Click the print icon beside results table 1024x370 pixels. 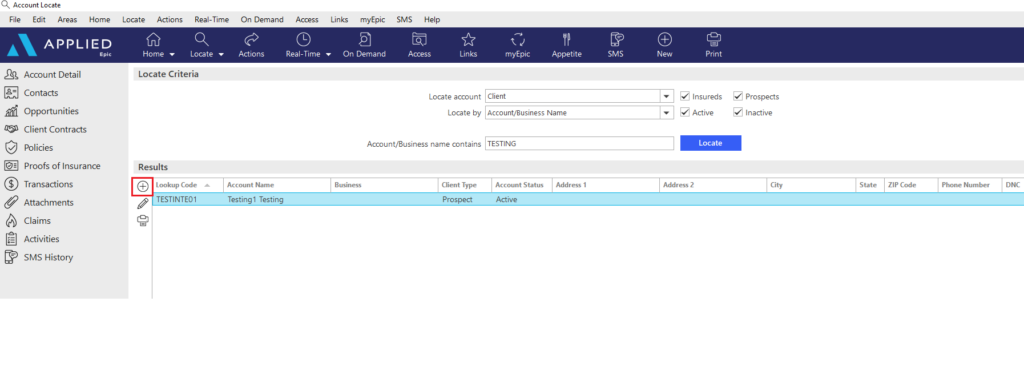(x=142, y=221)
